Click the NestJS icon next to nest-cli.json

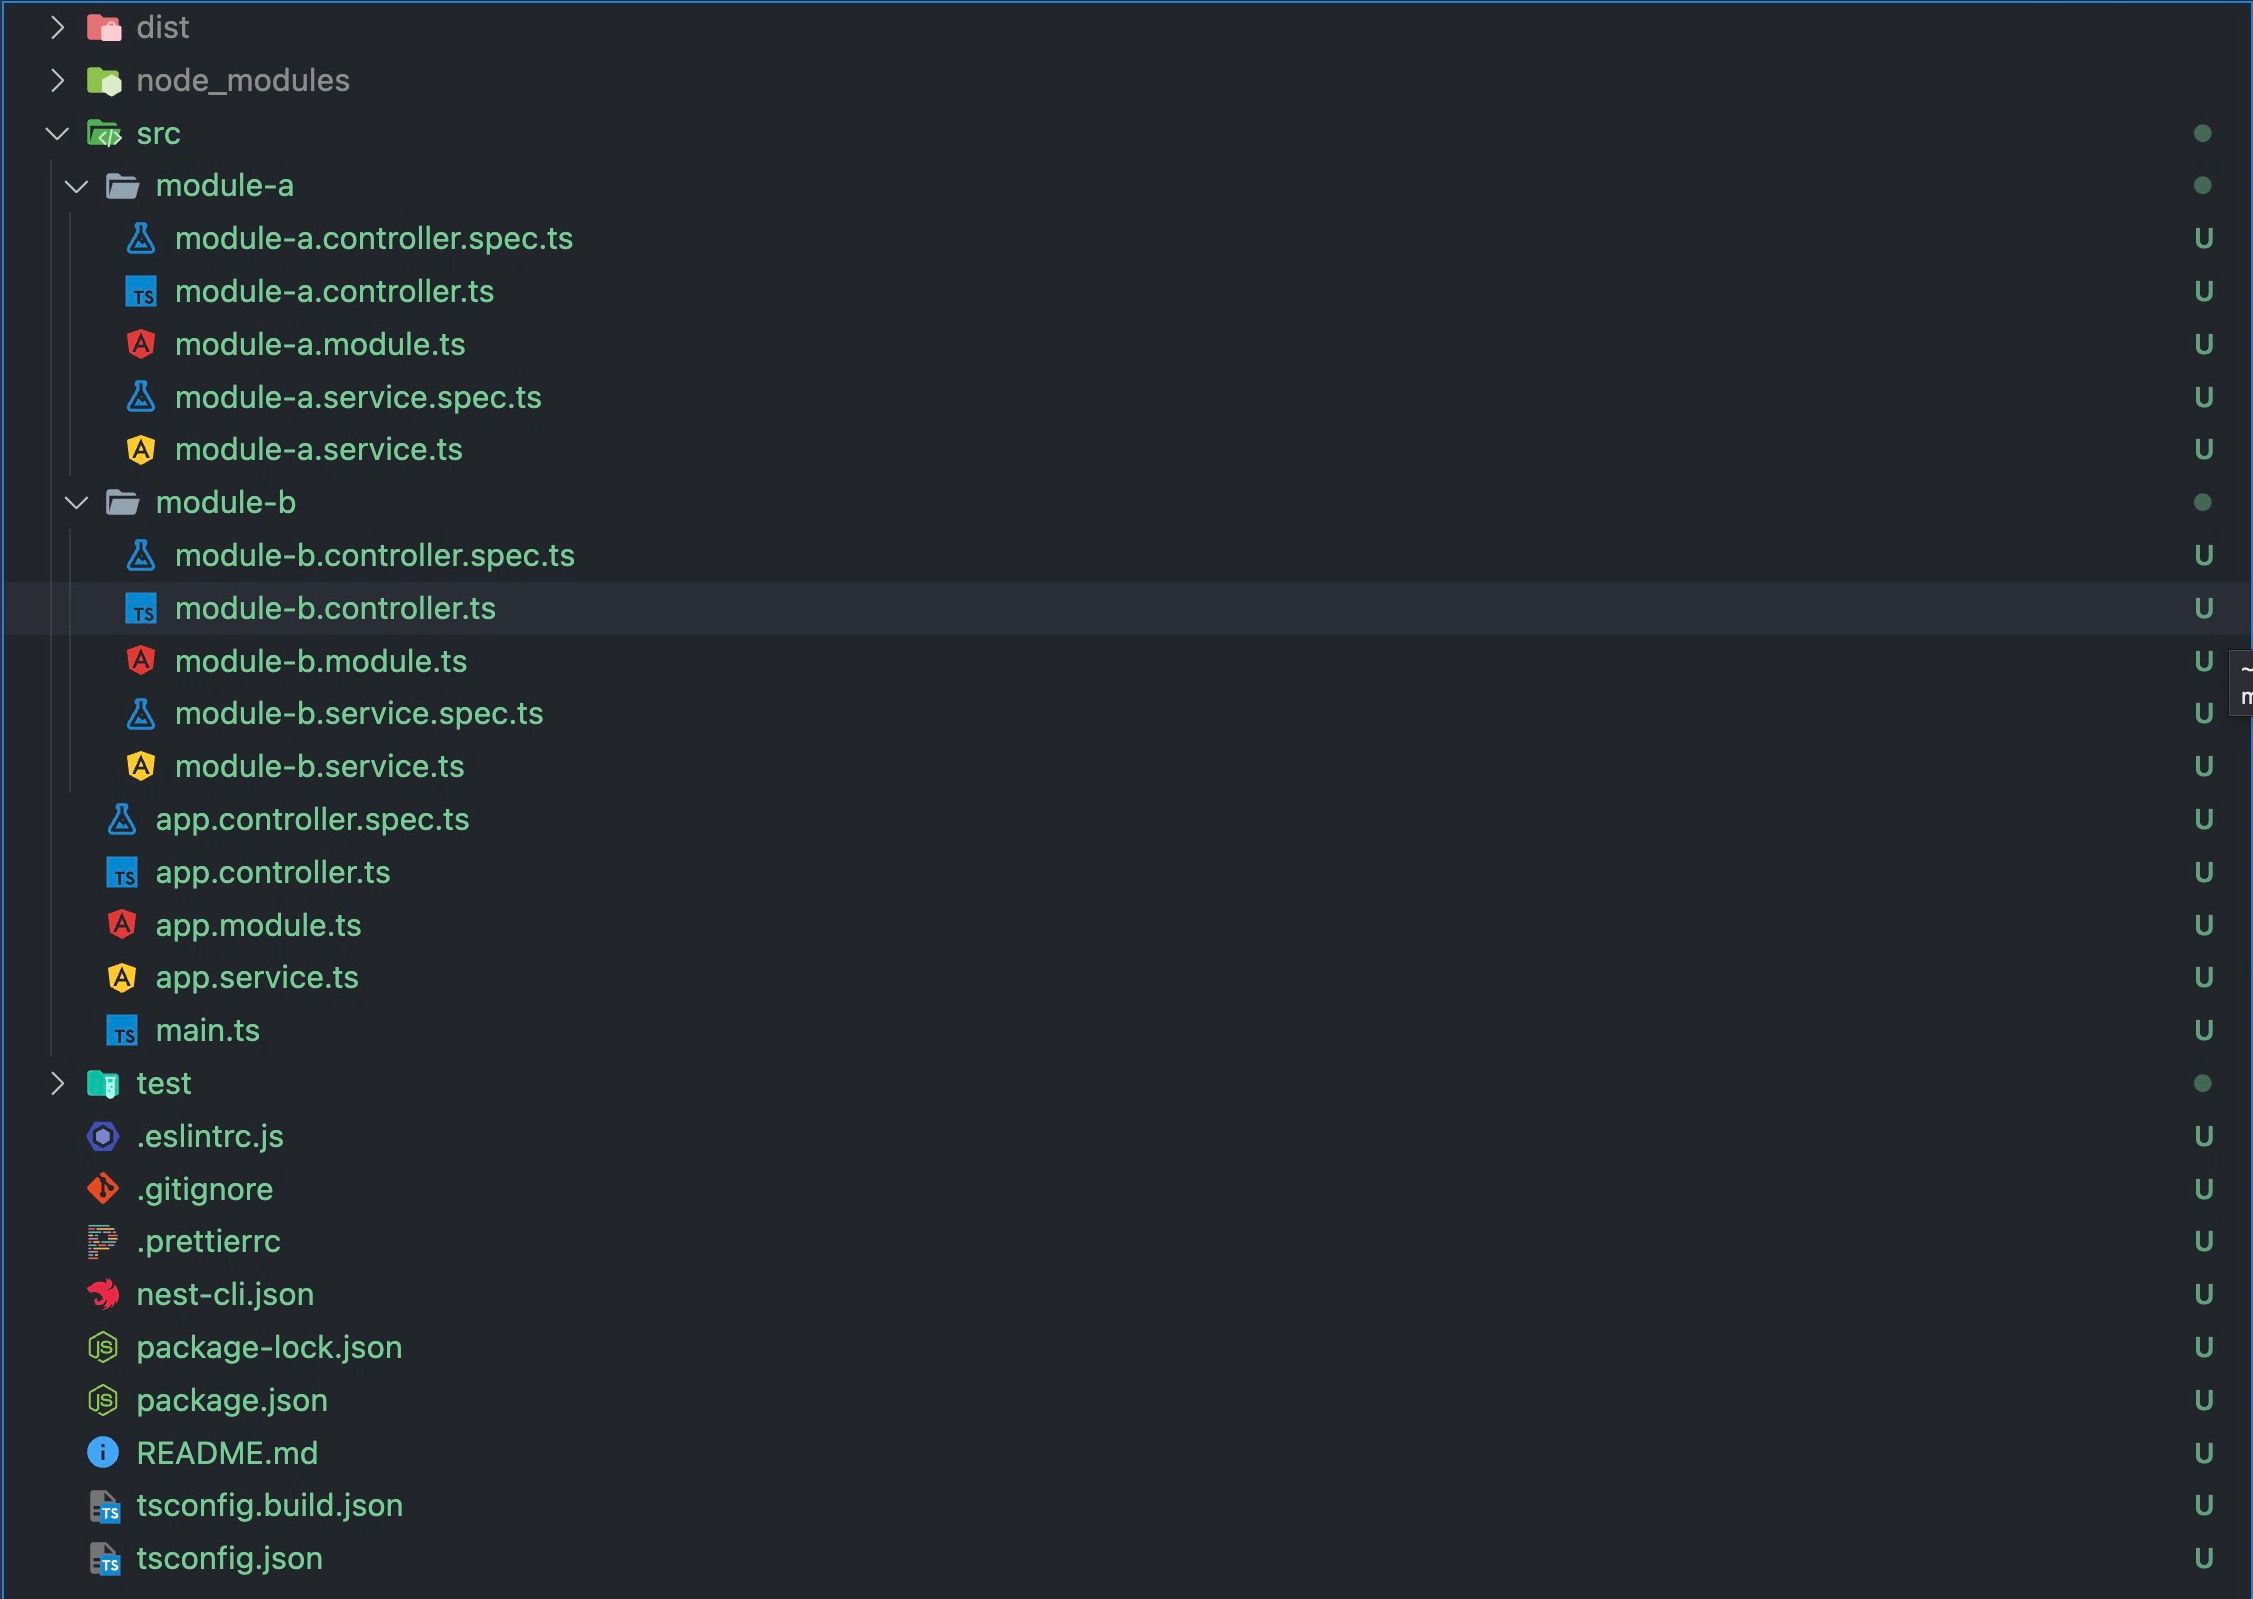103,1294
